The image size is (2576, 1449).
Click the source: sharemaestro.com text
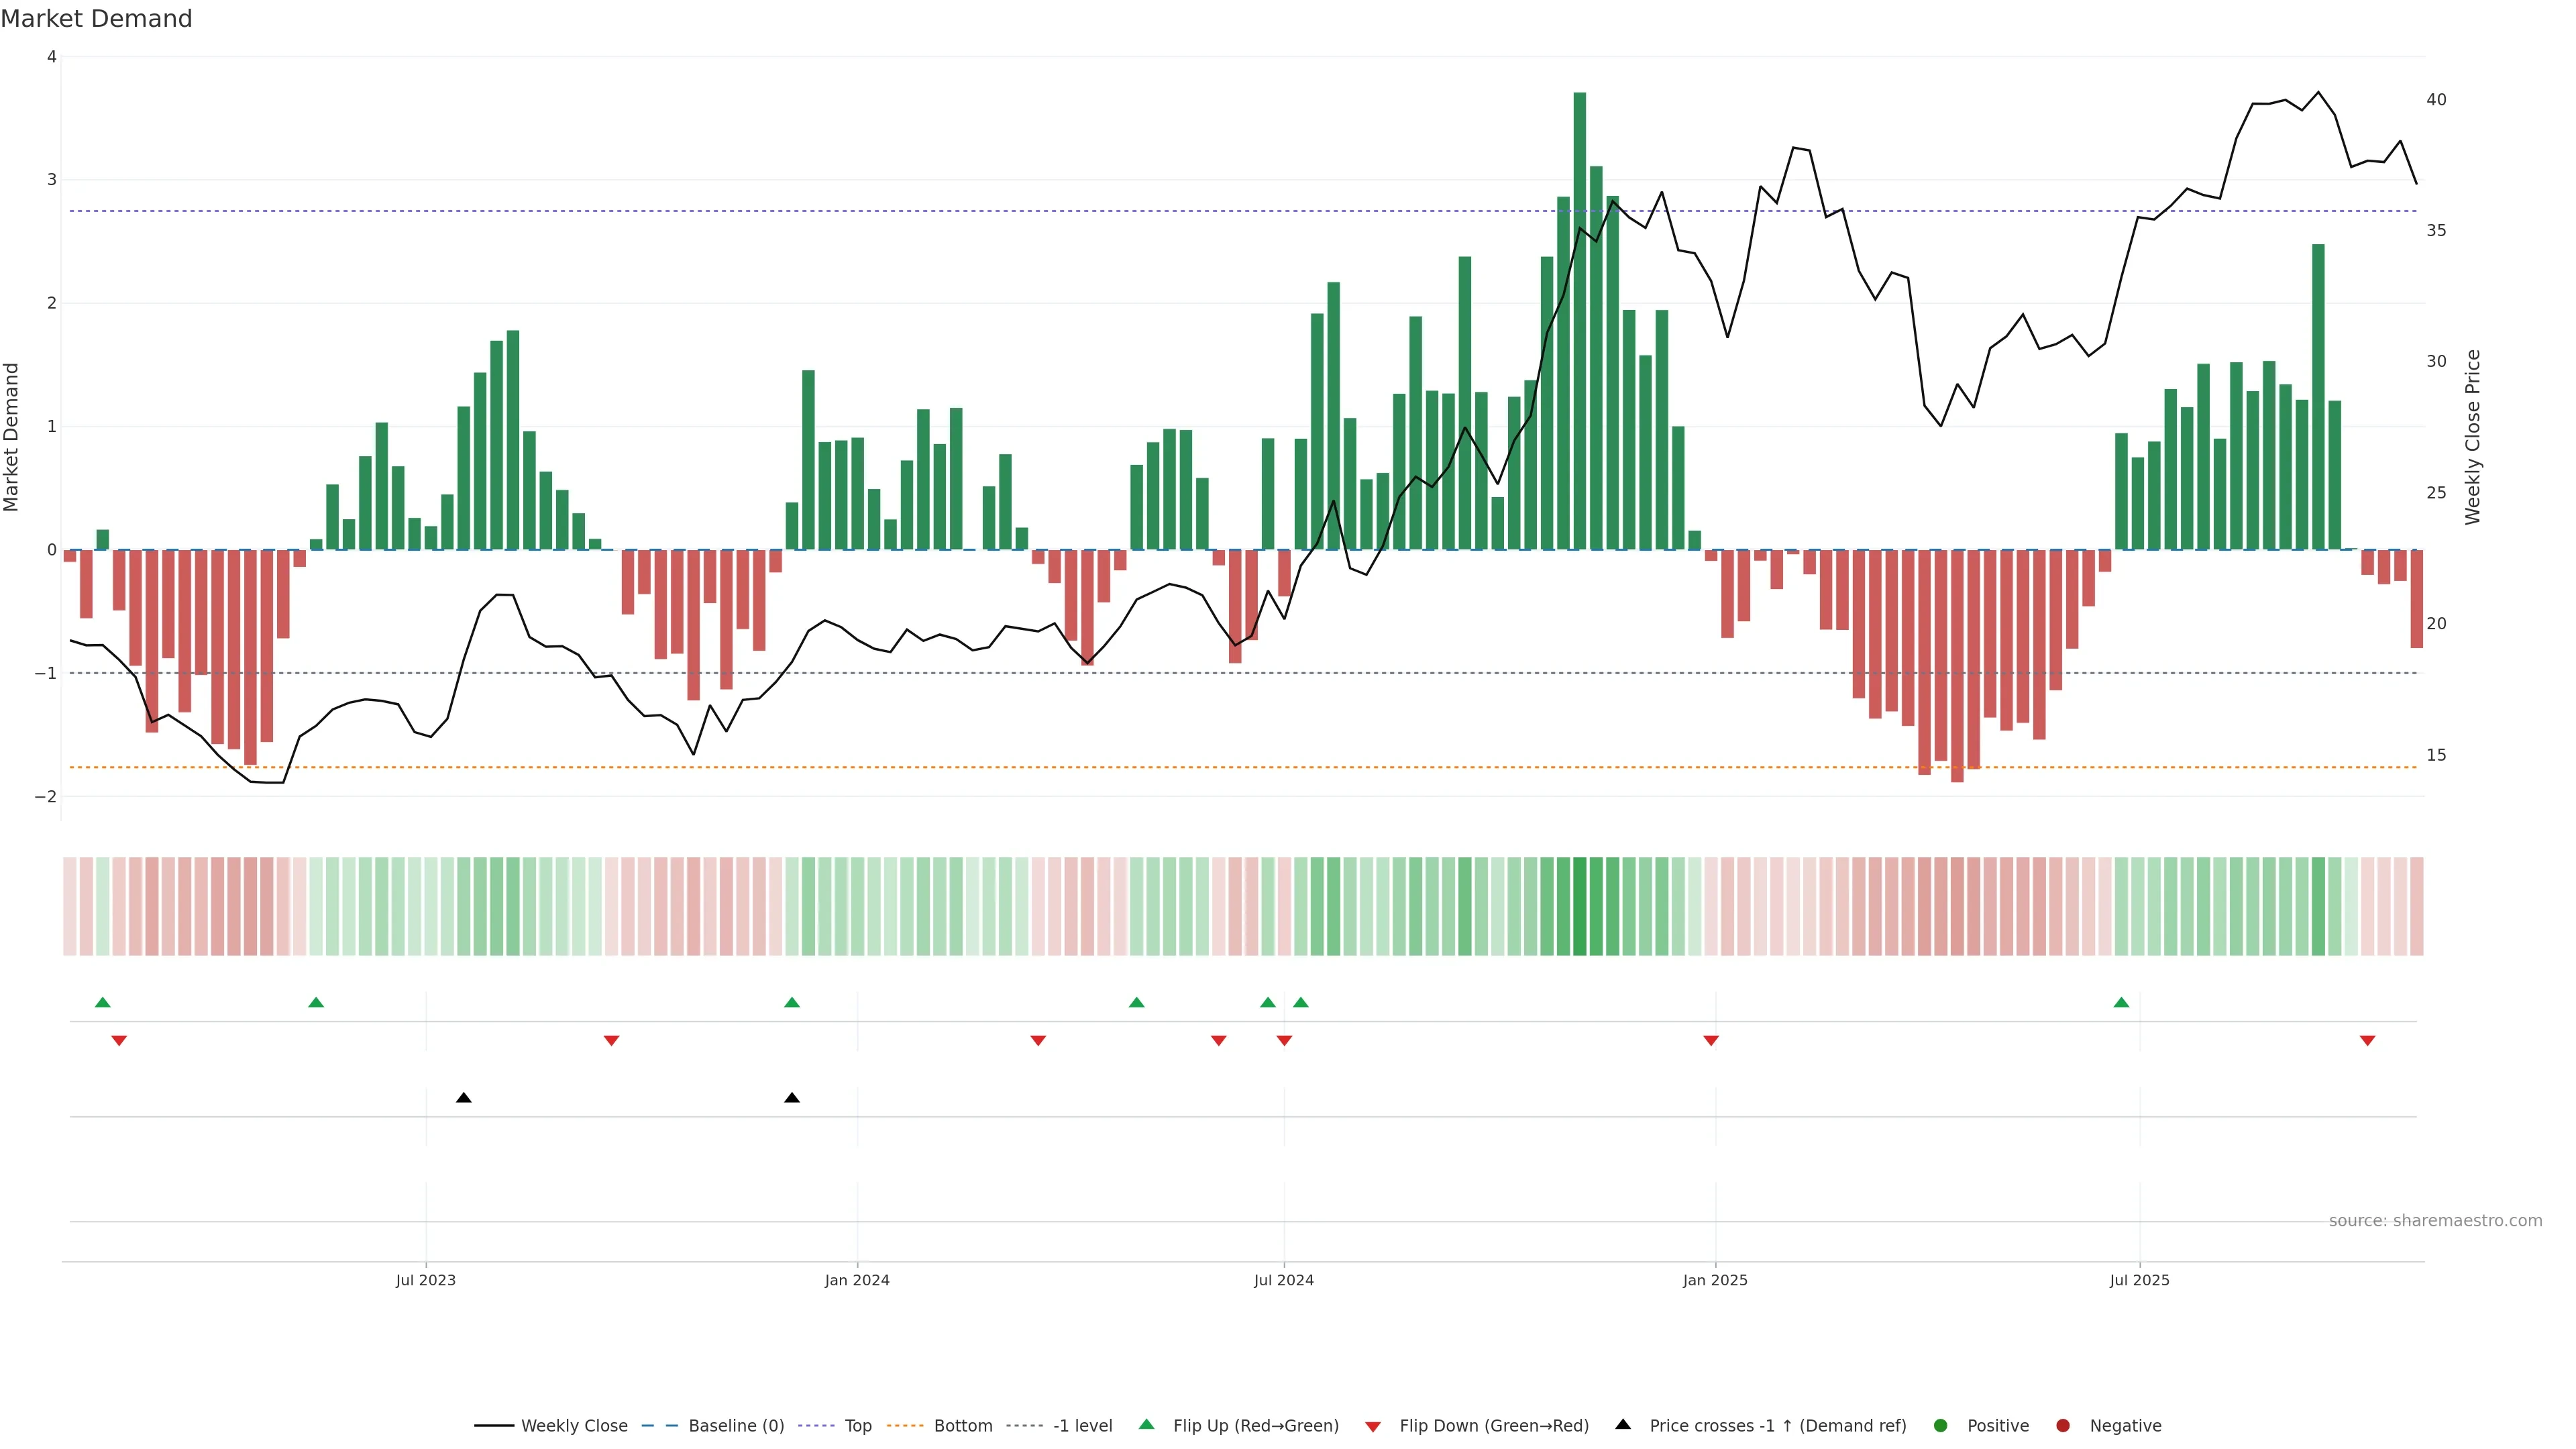(2435, 1221)
